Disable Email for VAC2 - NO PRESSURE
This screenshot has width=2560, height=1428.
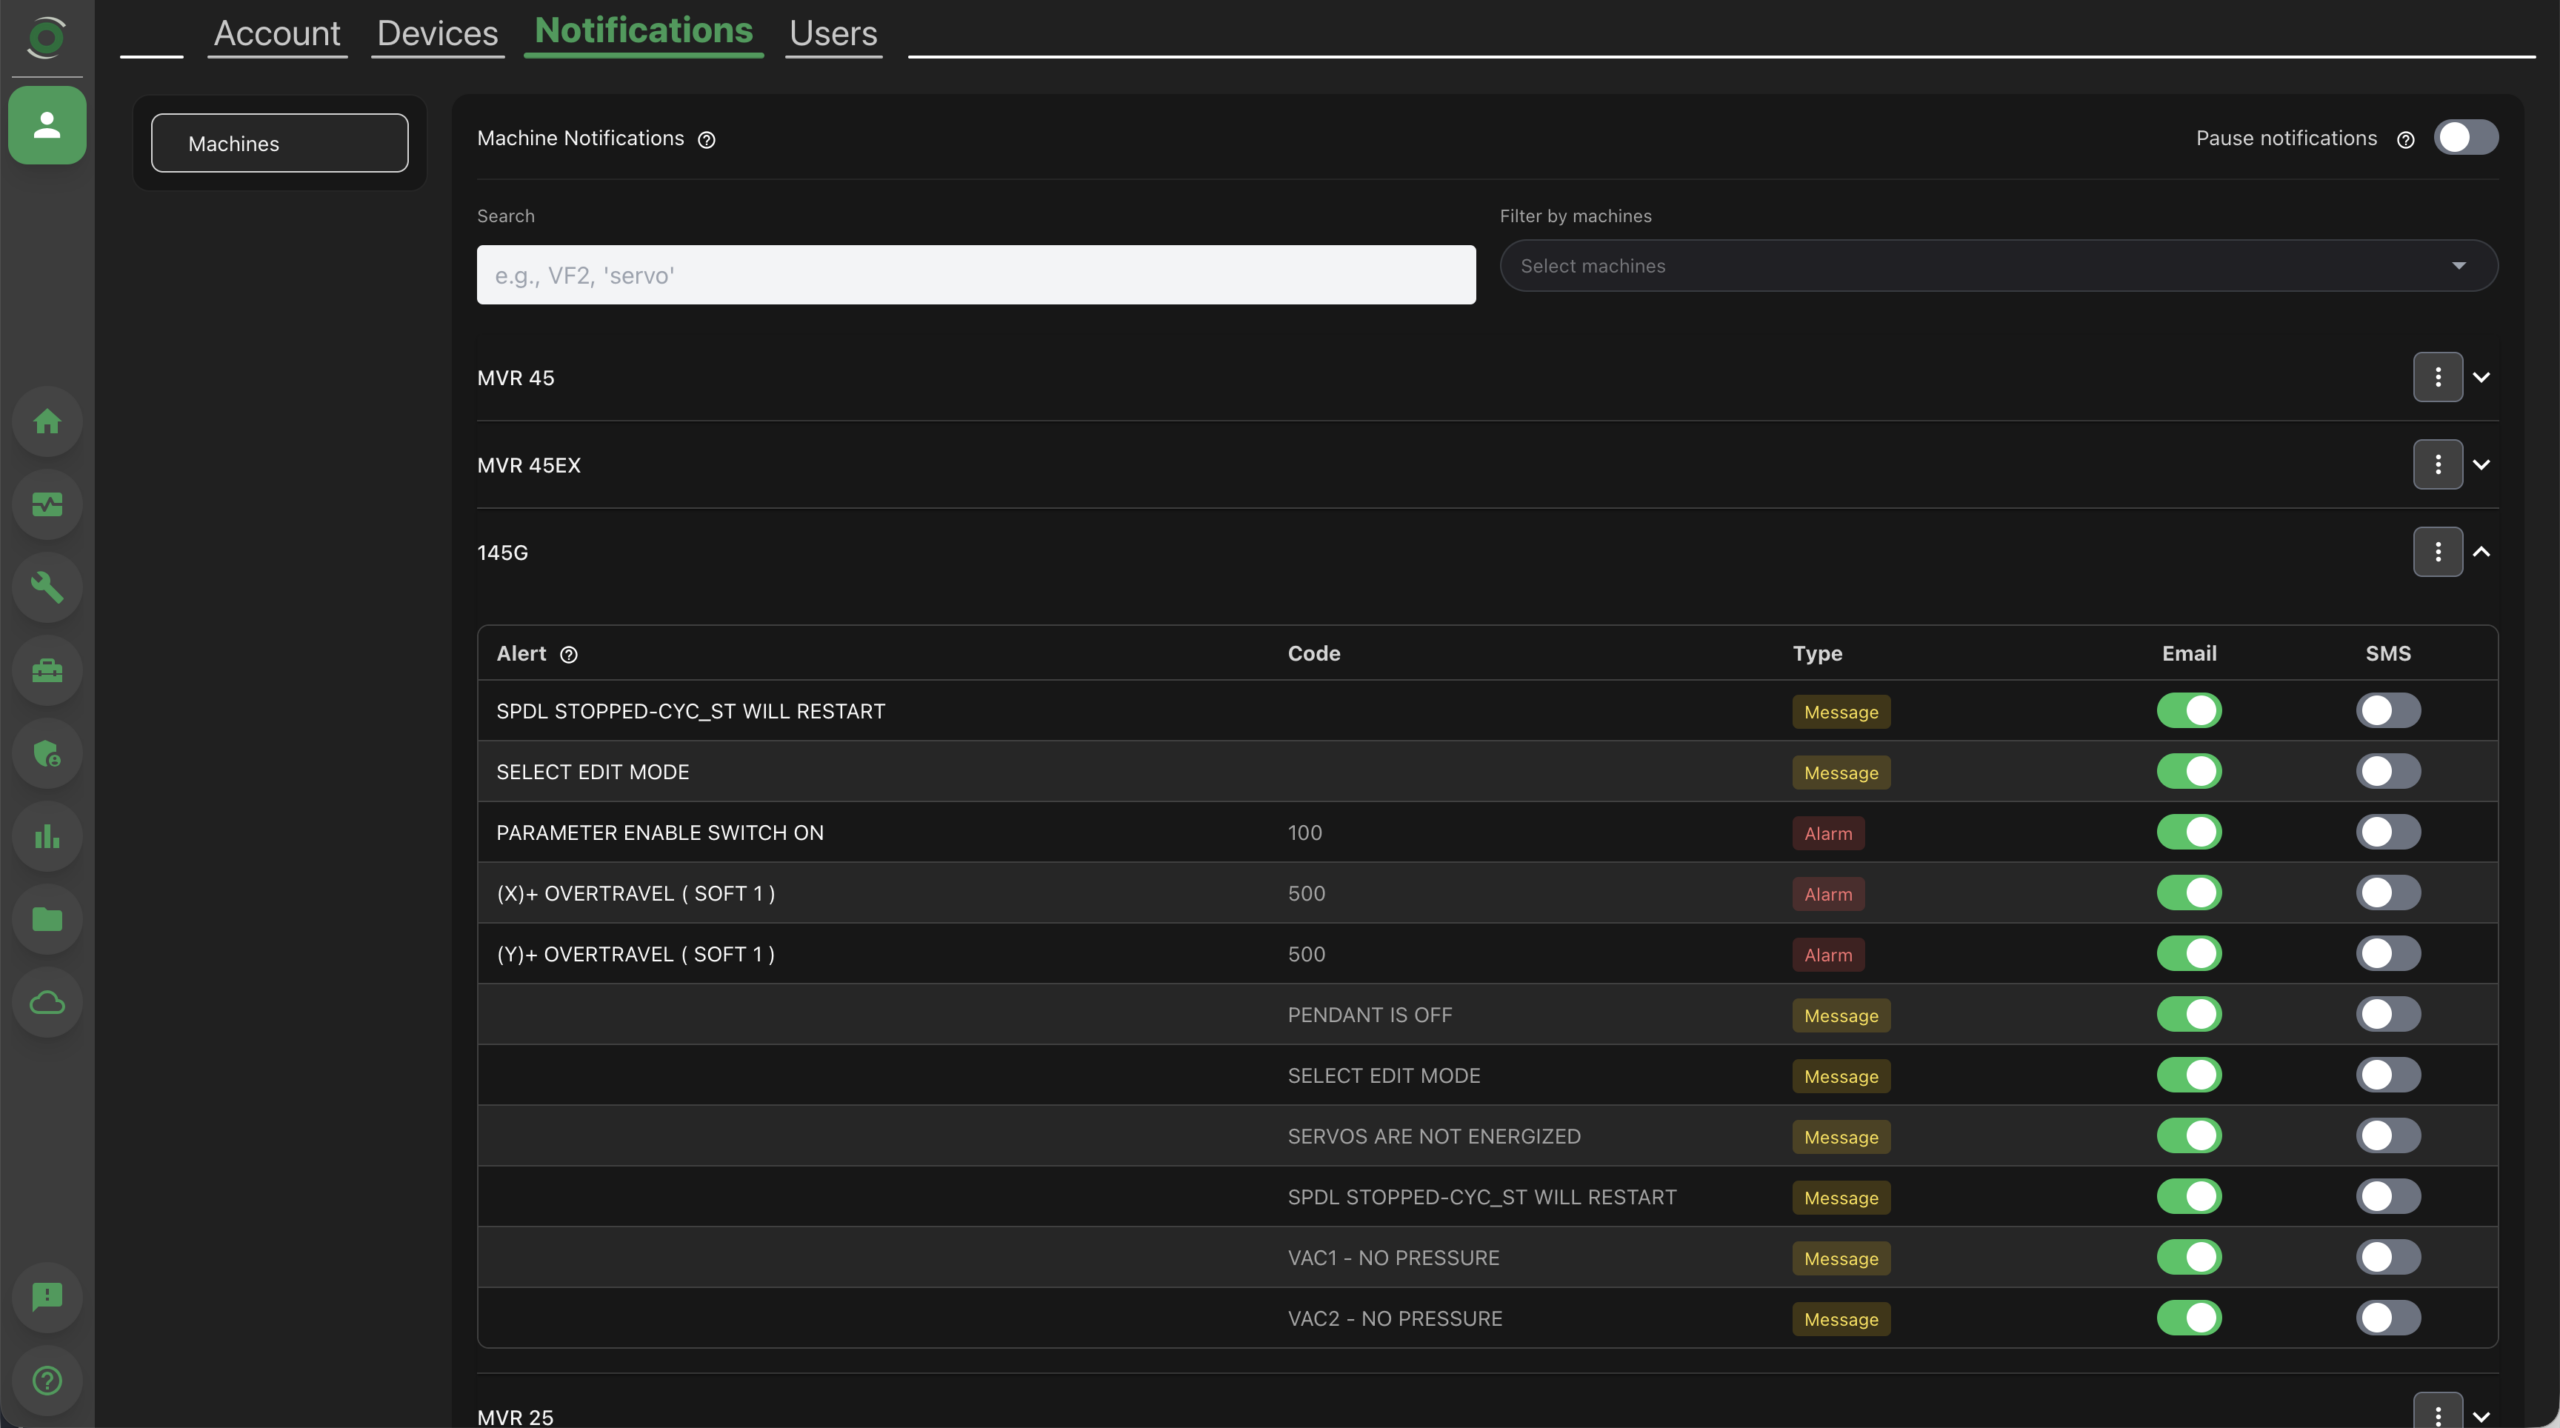[x=2189, y=1318]
